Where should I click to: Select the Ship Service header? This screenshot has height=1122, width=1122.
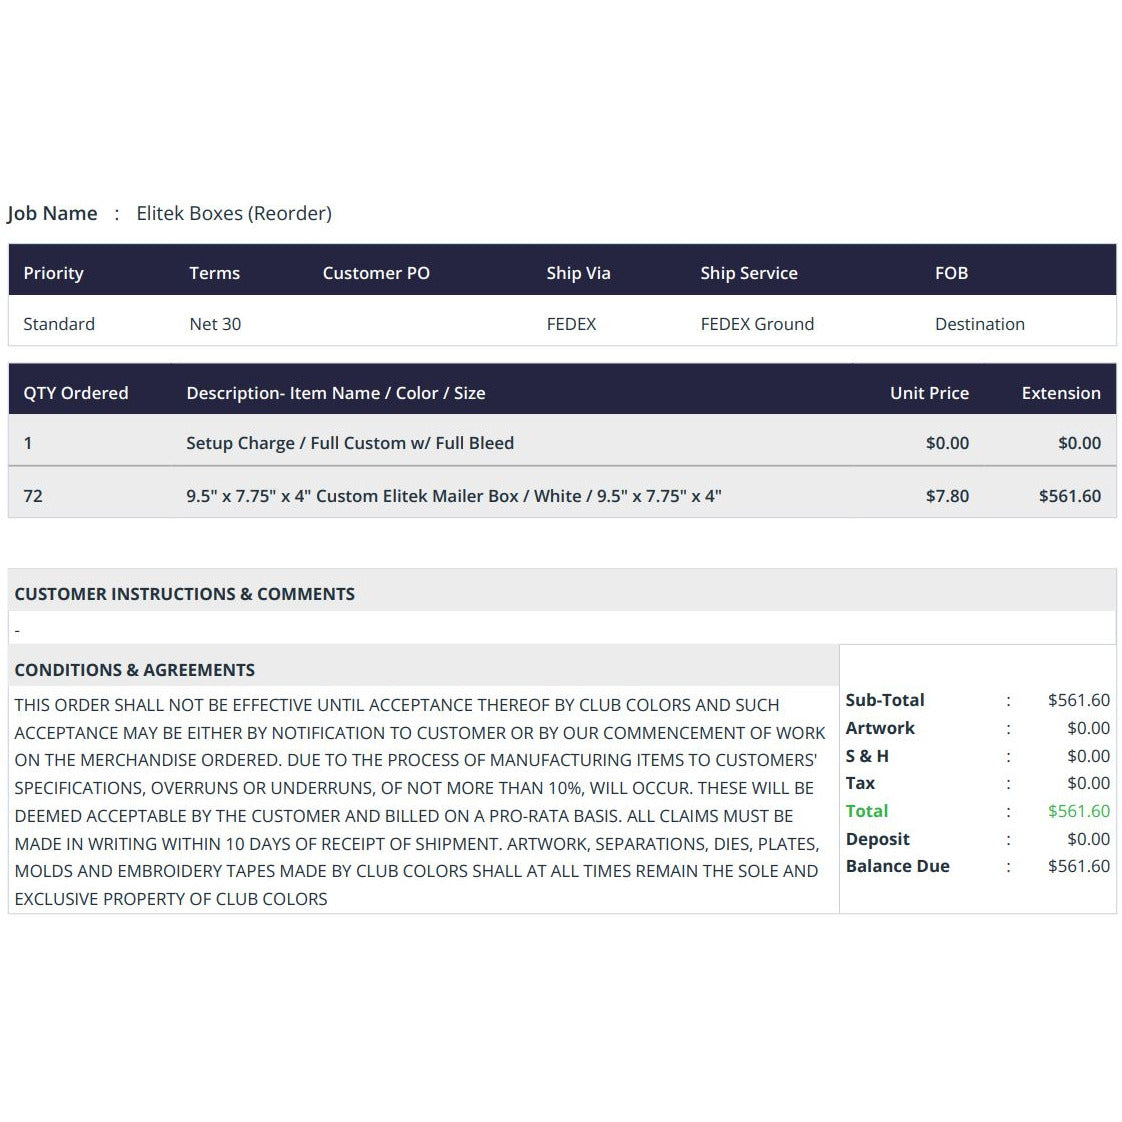[x=749, y=273]
